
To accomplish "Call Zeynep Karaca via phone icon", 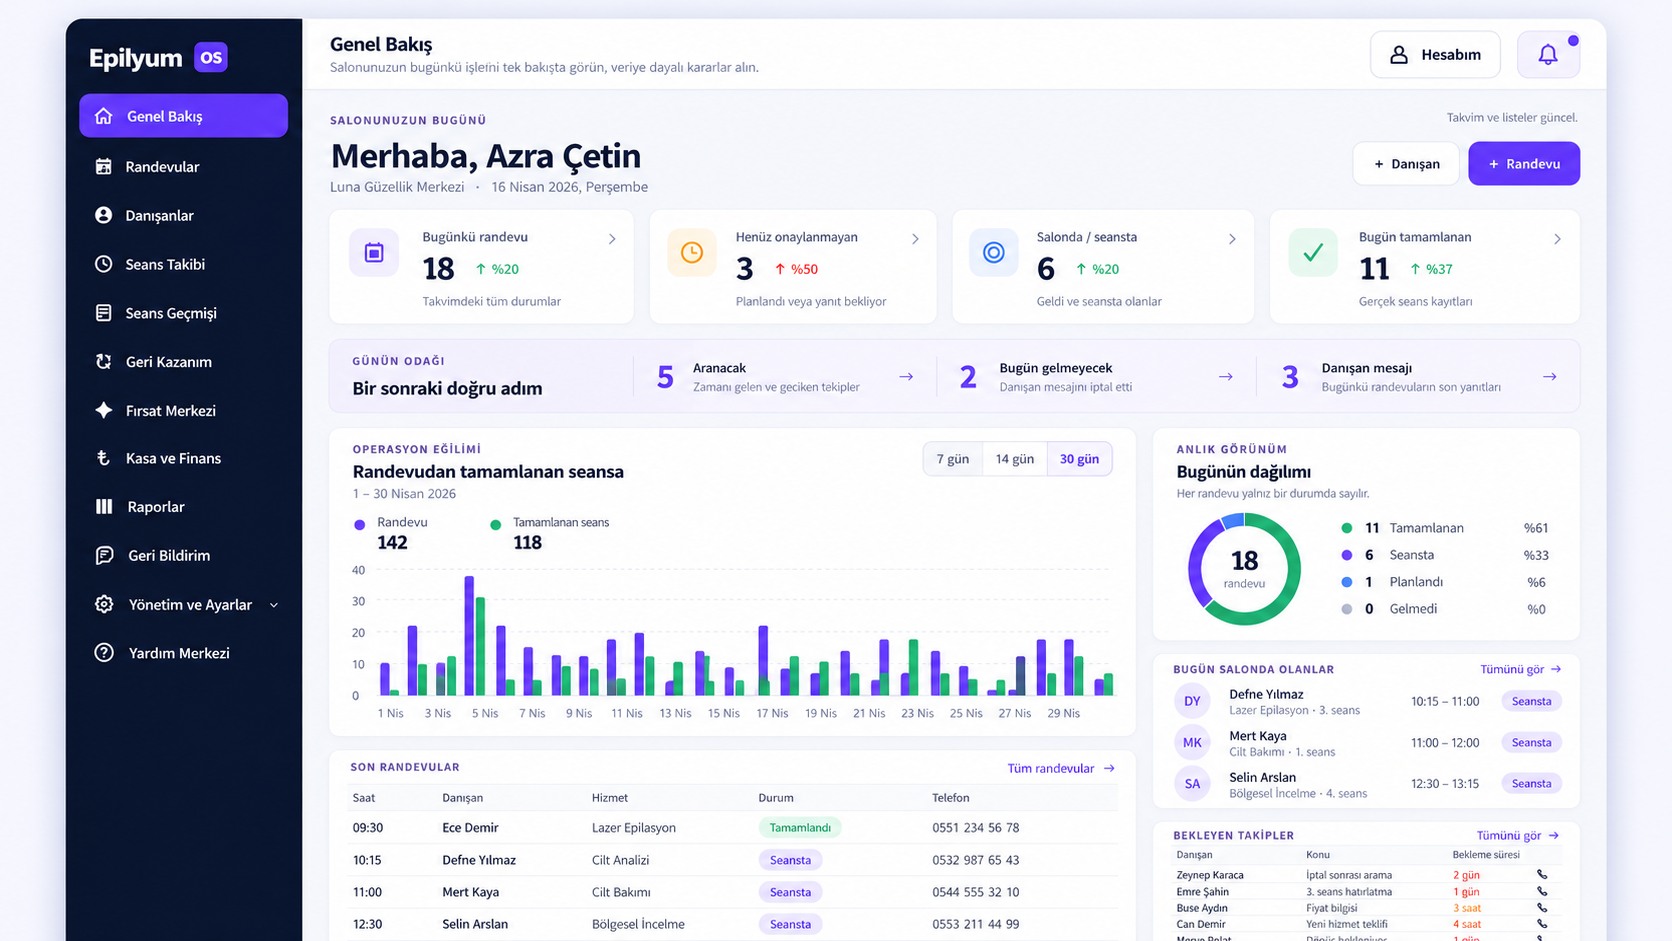I will pyautogui.click(x=1542, y=875).
